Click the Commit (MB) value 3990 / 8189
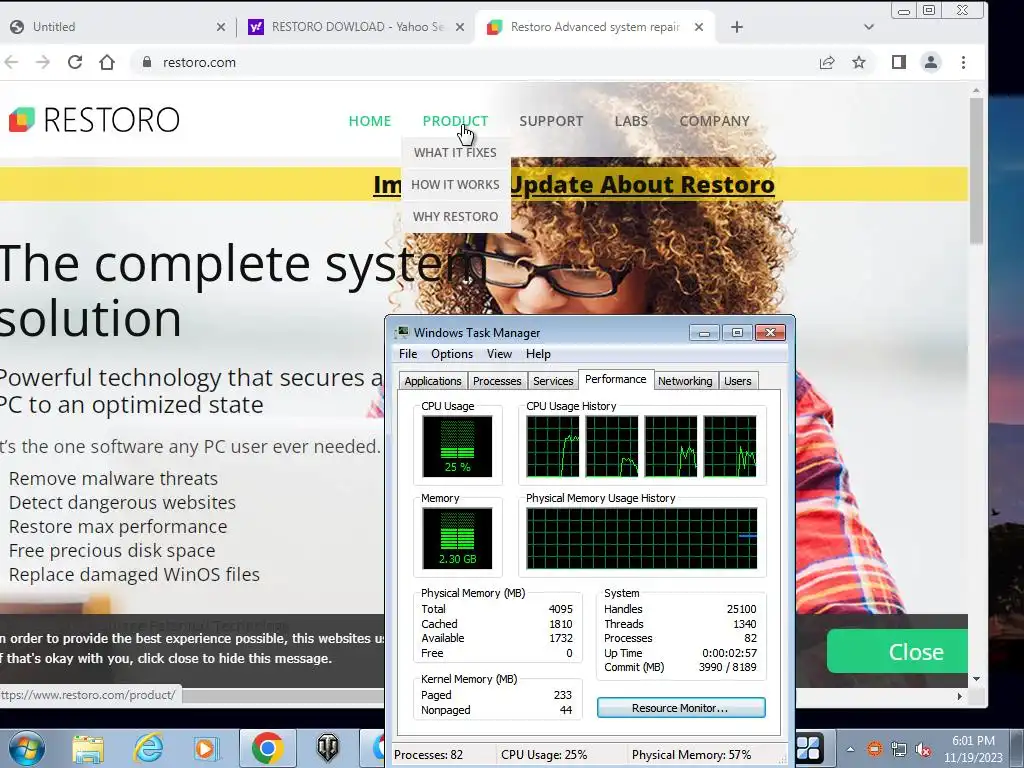1024x768 pixels. [728, 667]
